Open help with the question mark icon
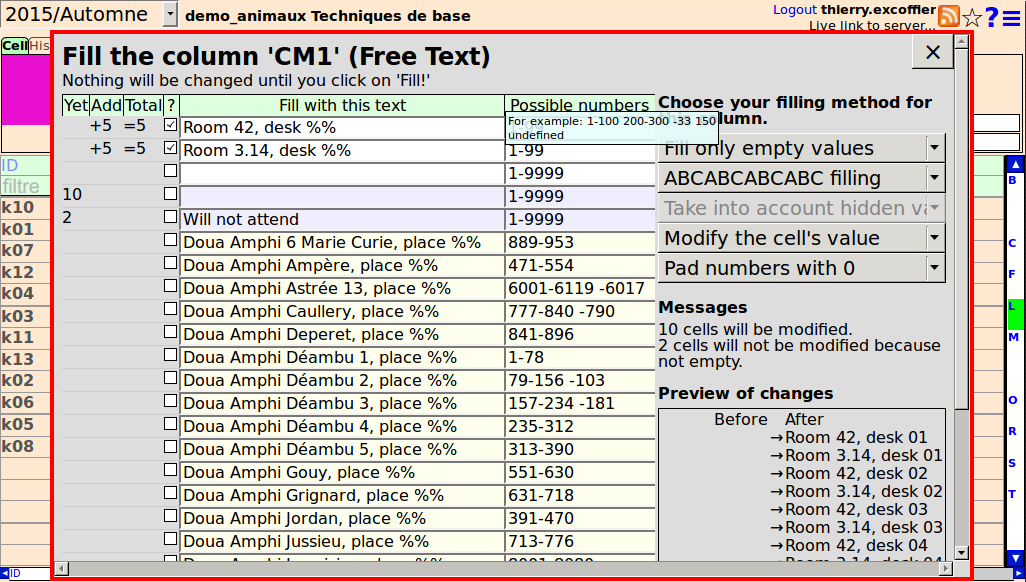This screenshot has width=1026, height=582. coord(992,17)
